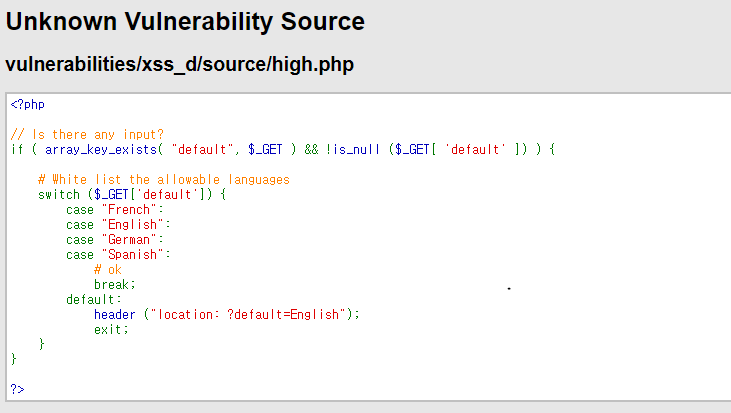Click the '// Is there any input?' comment
This screenshot has height=413, width=731.
pyautogui.click(x=87, y=135)
